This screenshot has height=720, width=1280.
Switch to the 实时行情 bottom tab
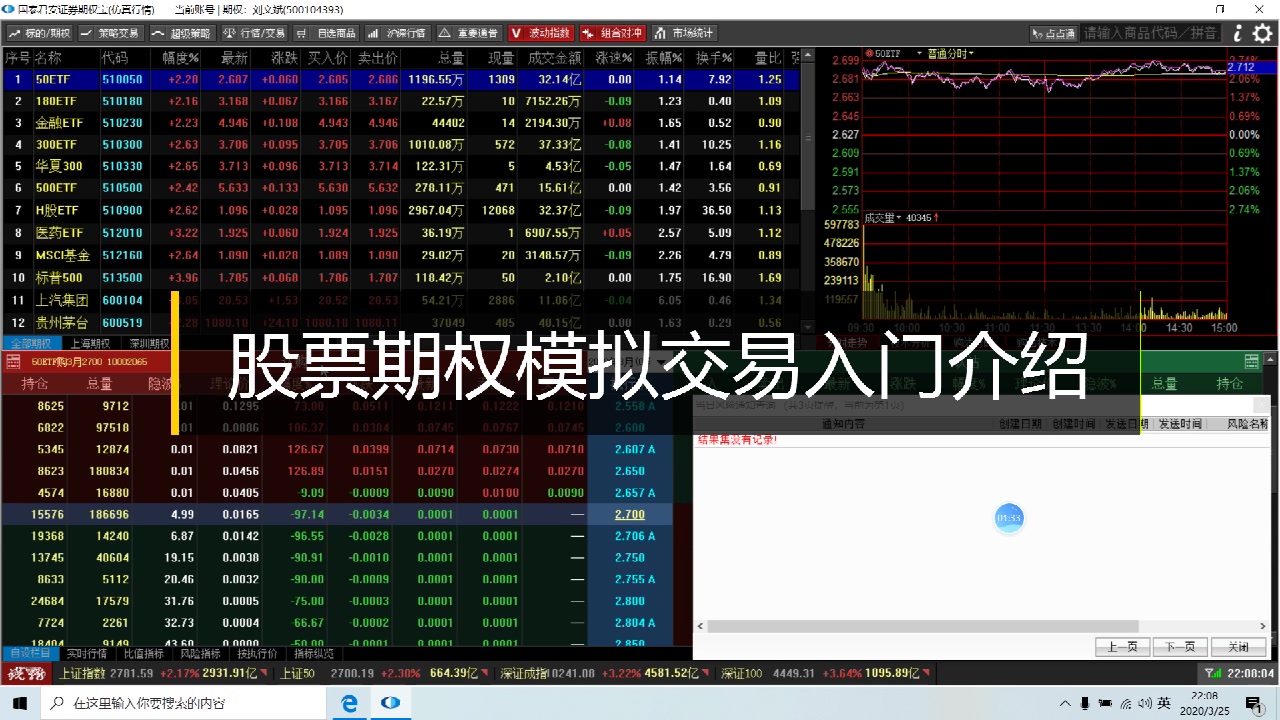pyautogui.click(x=87, y=654)
